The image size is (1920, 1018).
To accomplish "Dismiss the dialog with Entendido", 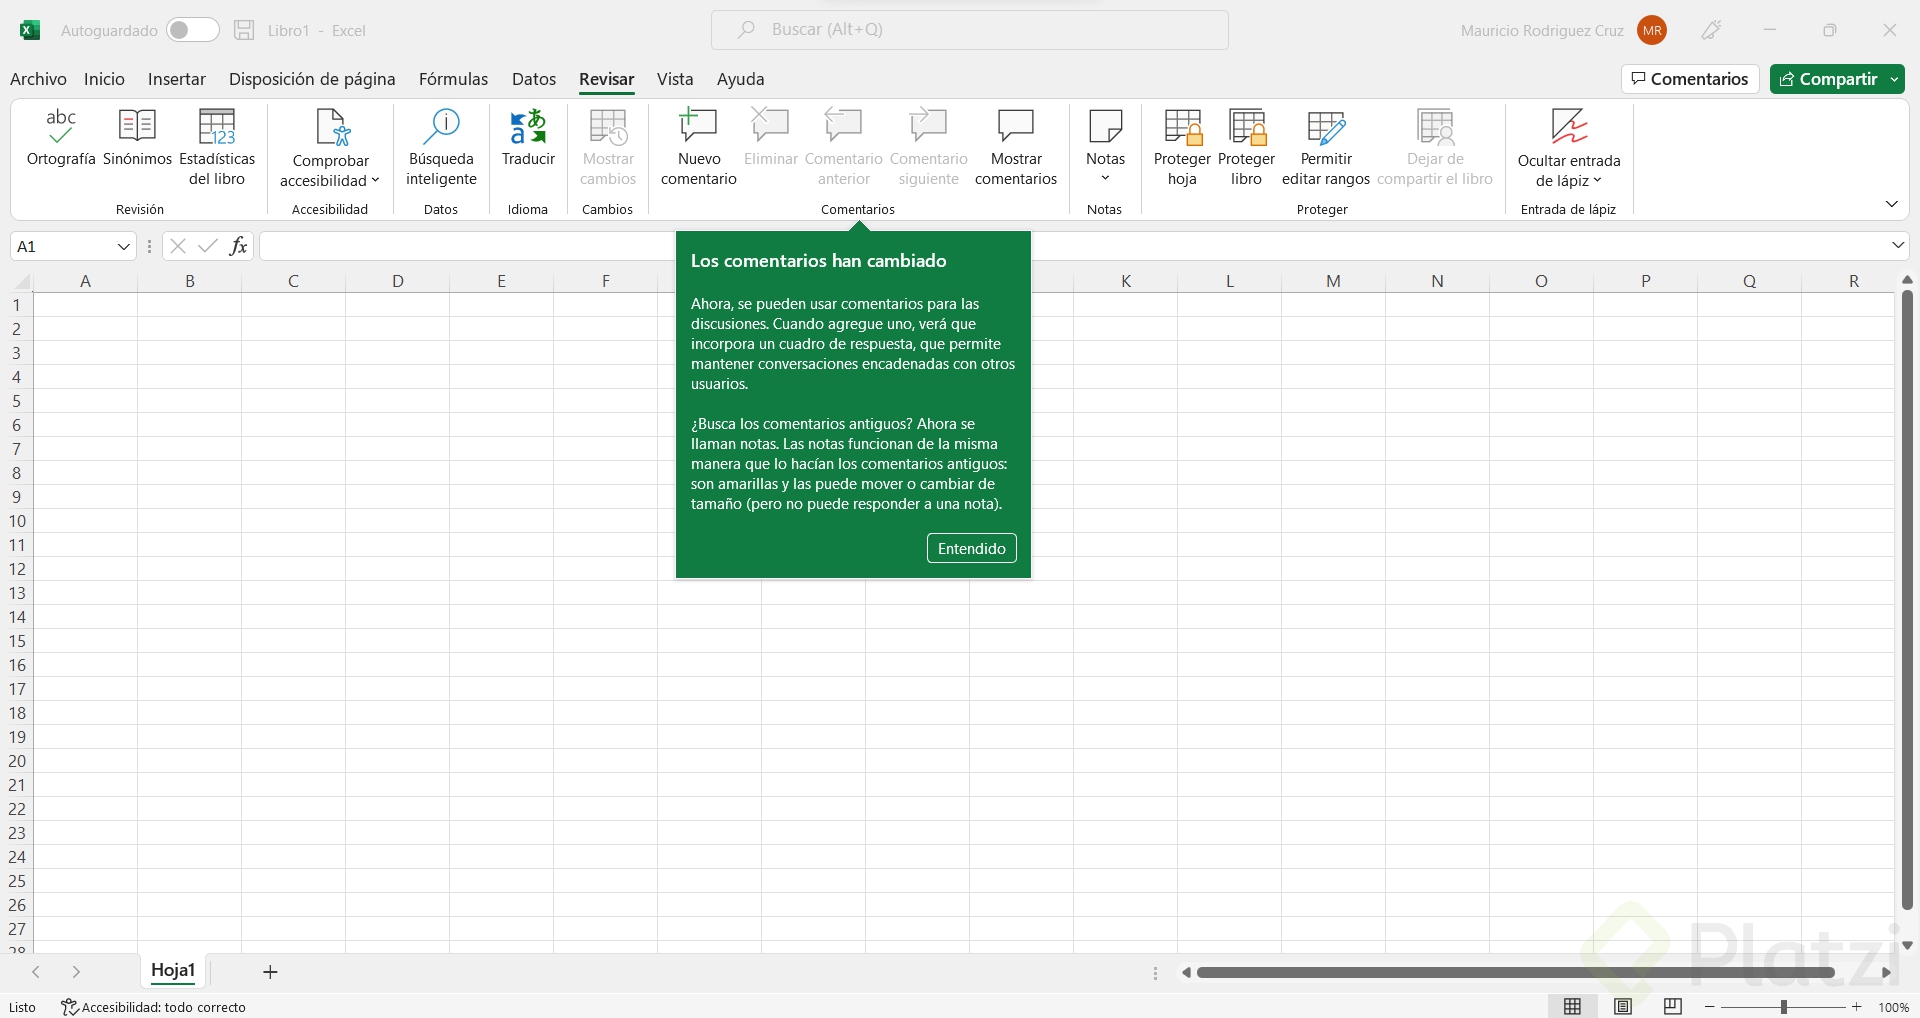I will (x=971, y=548).
